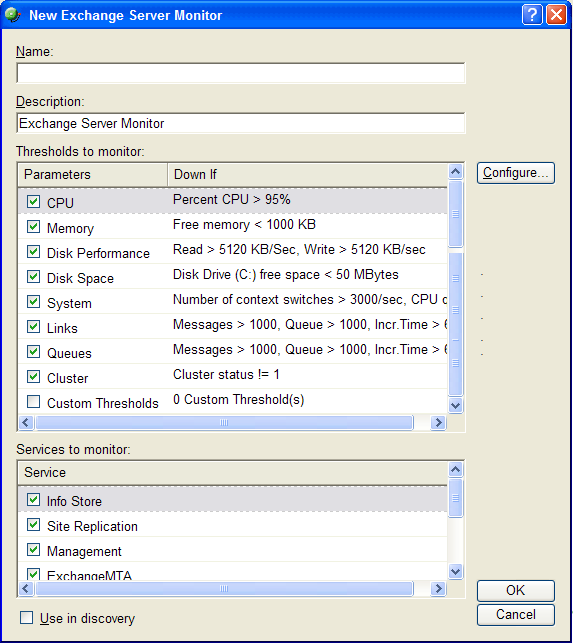Click thresholds list scroll down arrow
This screenshot has width=573, height=643.
(x=455, y=406)
